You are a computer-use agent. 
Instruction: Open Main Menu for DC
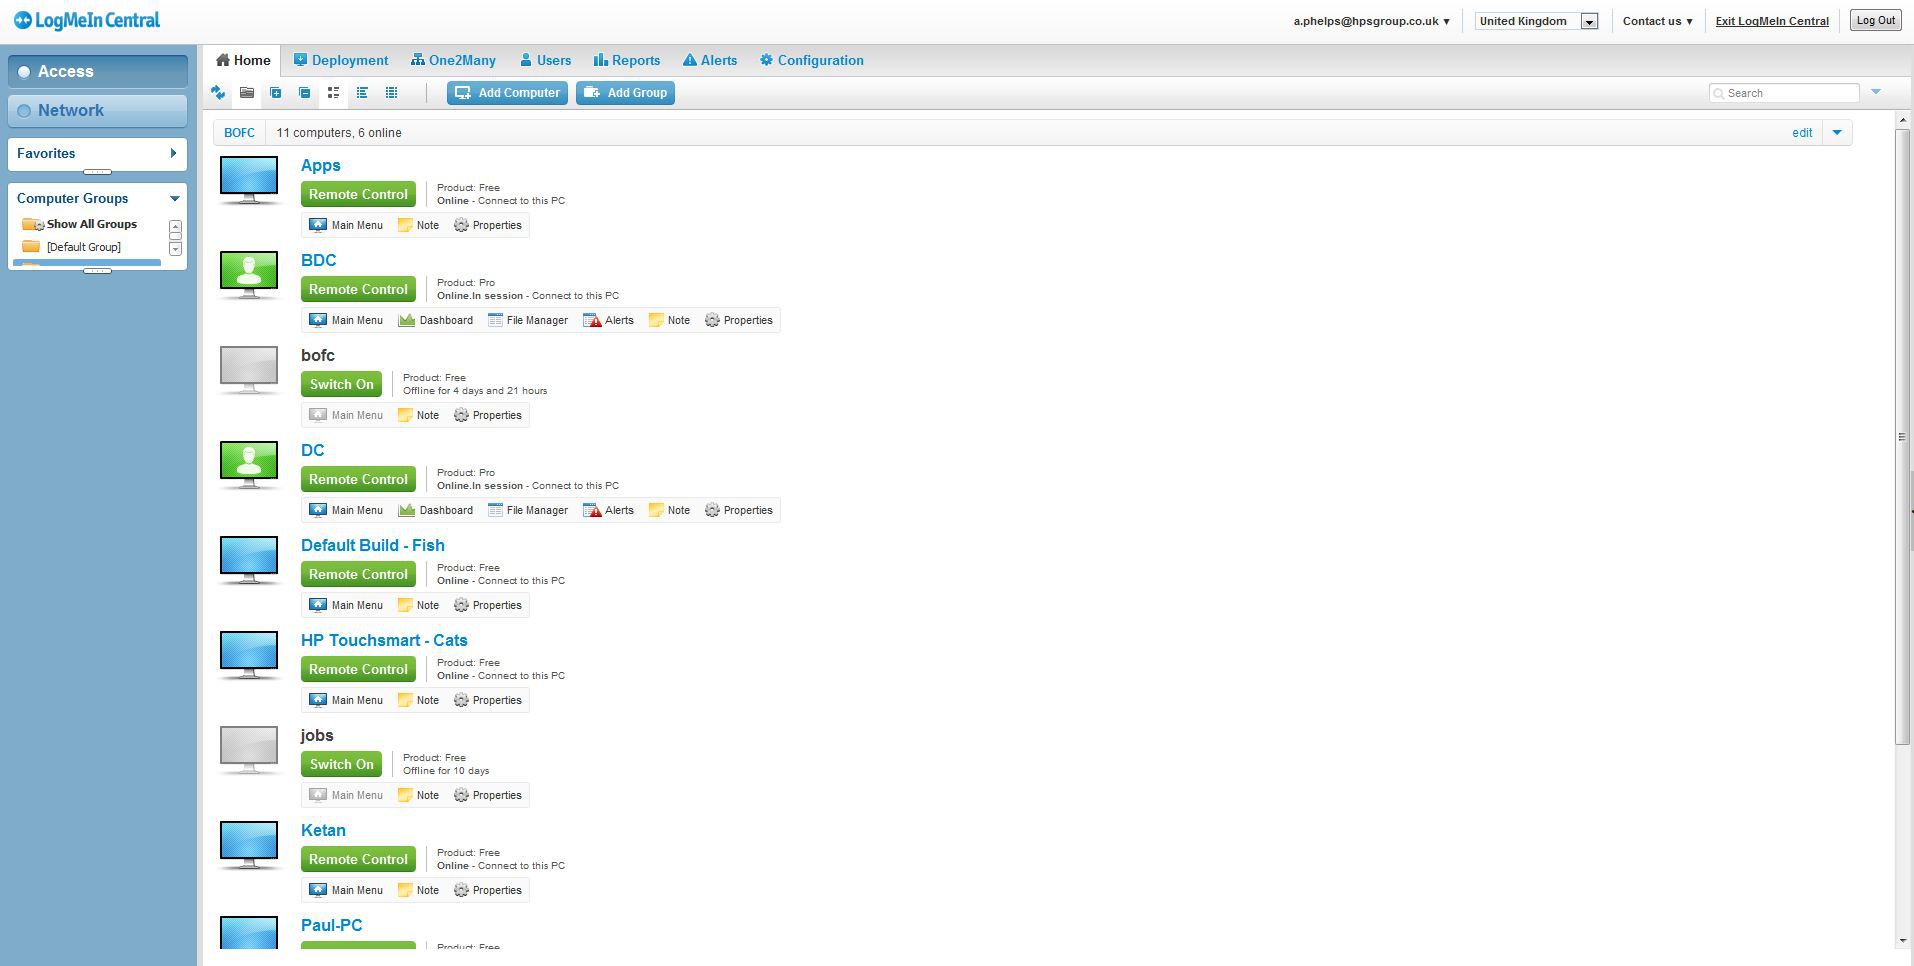coord(346,510)
